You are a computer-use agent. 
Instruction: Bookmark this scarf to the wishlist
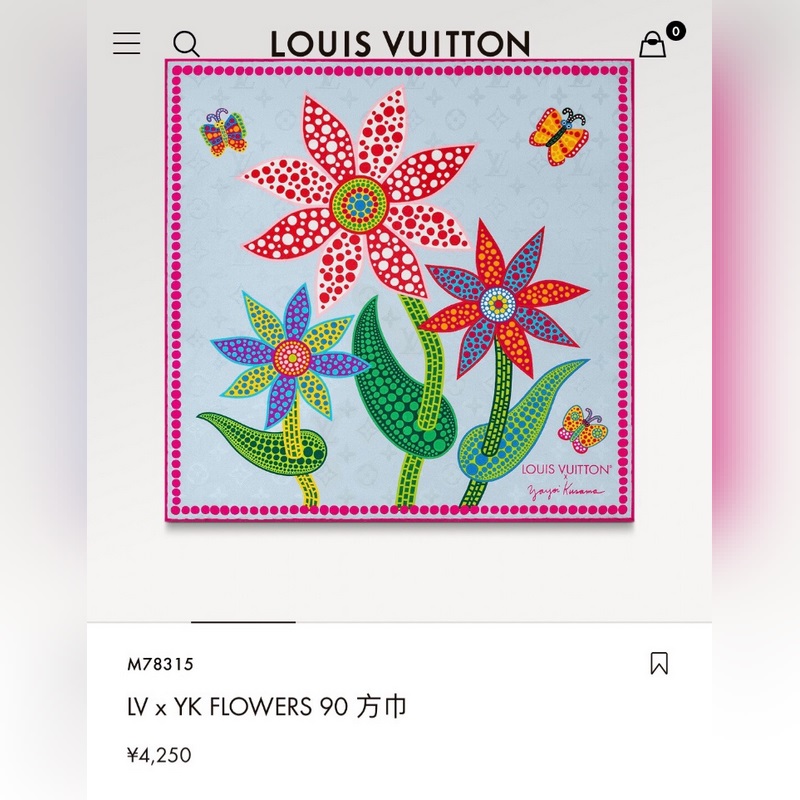[659, 663]
